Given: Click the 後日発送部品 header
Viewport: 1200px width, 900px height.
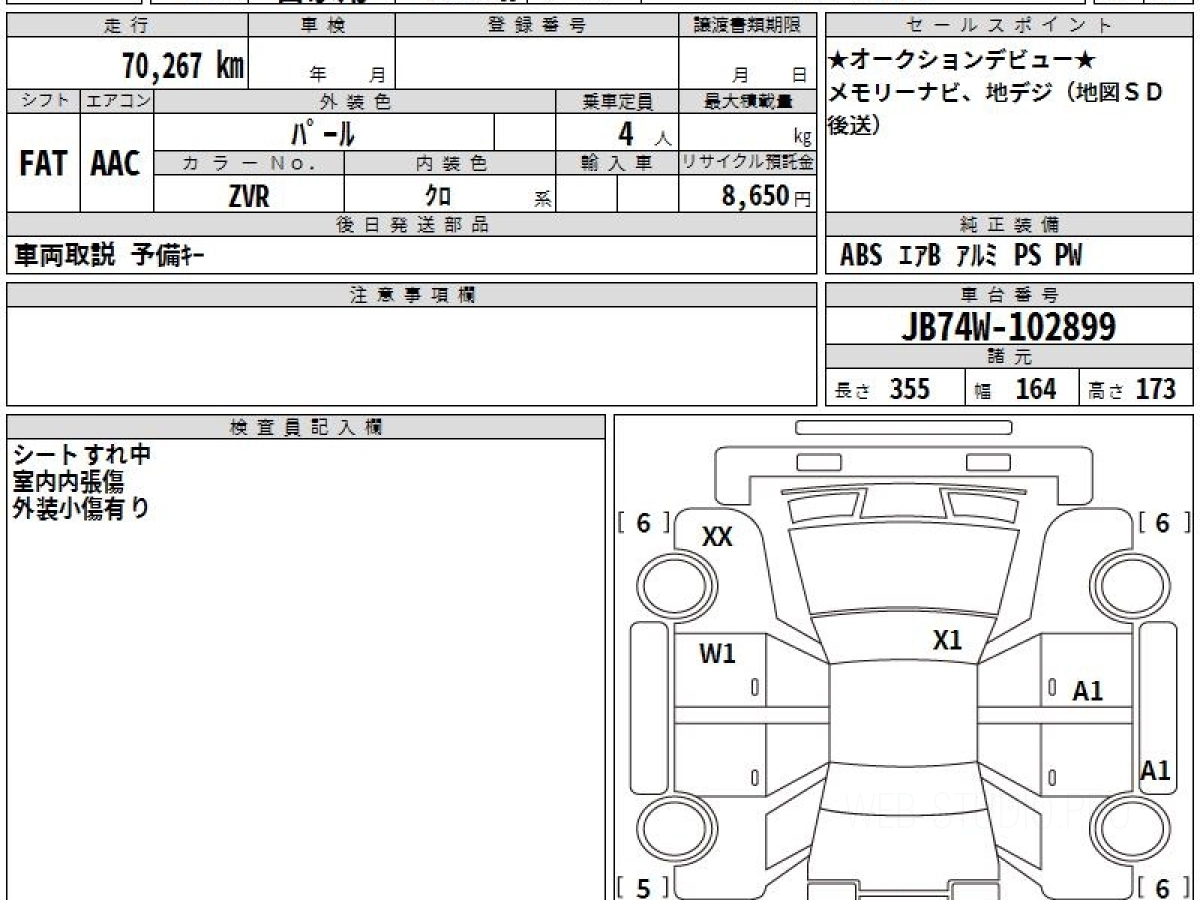Looking at the screenshot, I should (411, 225).
